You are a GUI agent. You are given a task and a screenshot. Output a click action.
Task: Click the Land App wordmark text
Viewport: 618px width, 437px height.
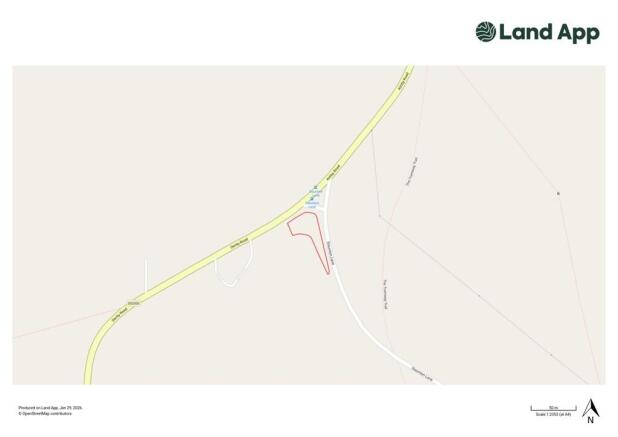tap(549, 32)
